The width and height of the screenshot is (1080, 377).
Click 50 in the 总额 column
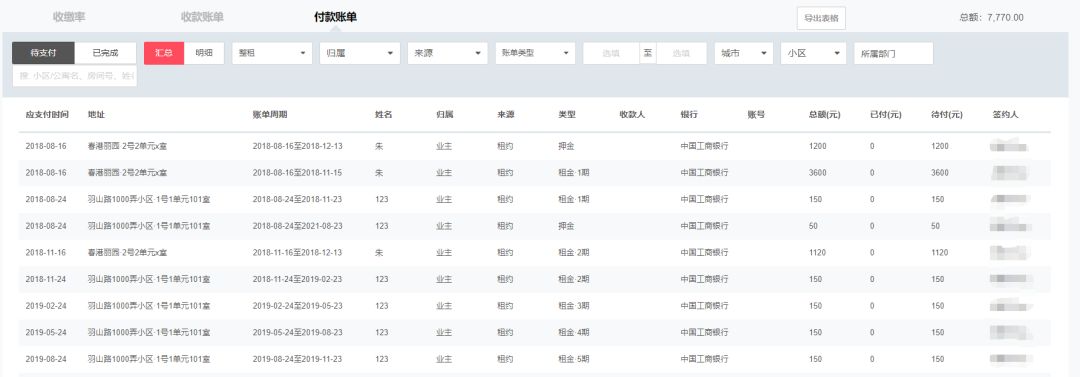(814, 226)
